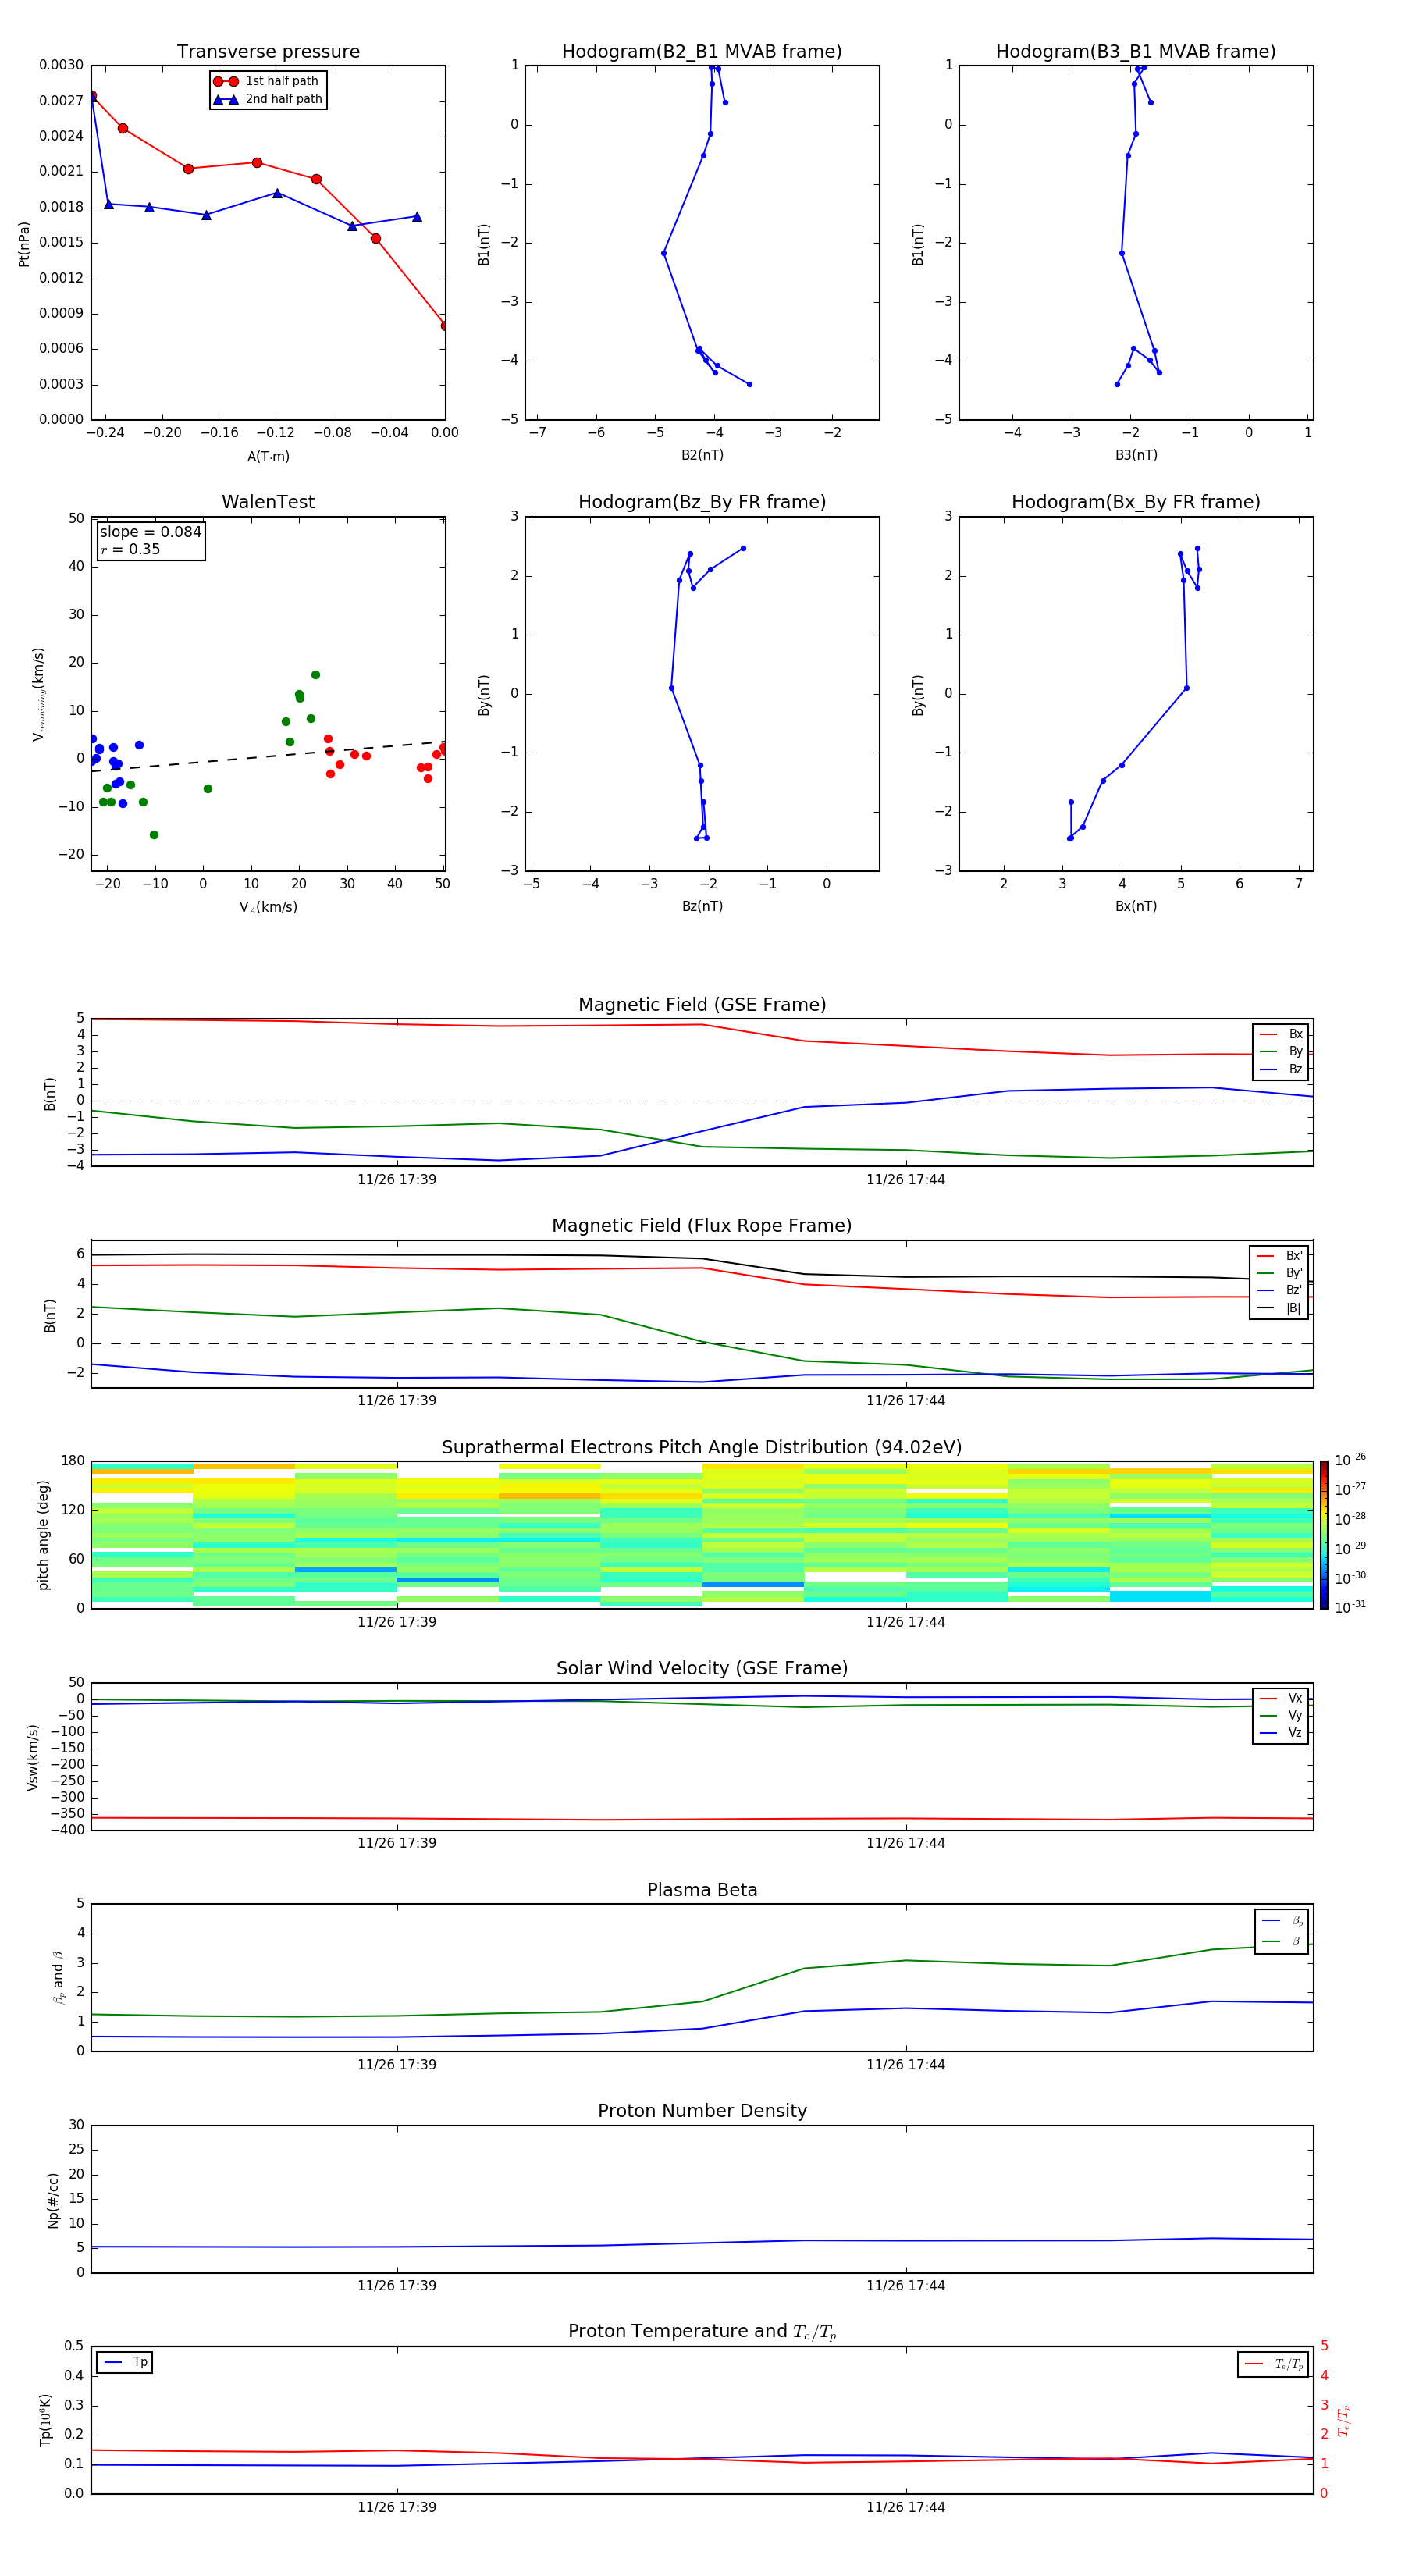Click the 'Bx' legend entry in GSE plot
This screenshot has width=1405, height=2576.
pyautogui.click(x=1281, y=1034)
